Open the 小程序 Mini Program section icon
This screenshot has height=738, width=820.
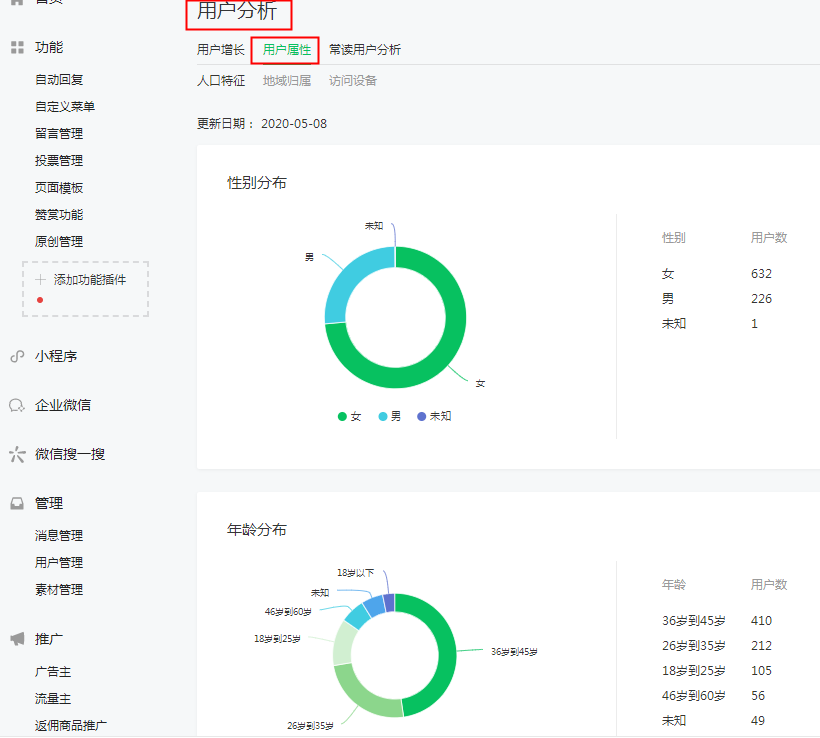15,356
